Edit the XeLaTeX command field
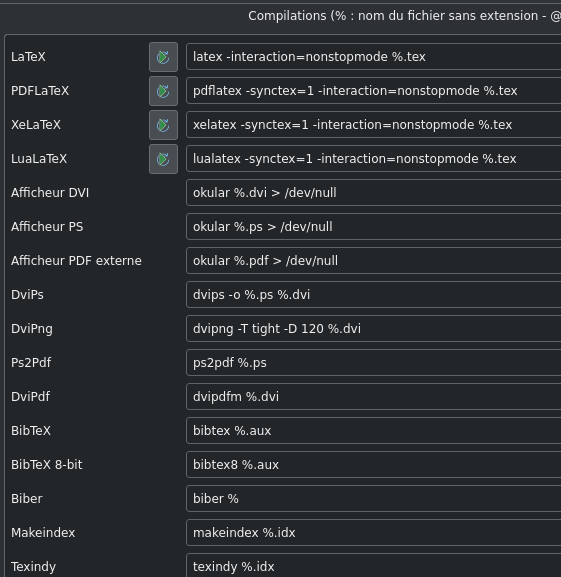This screenshot has width=561, height=577. [373, 125]
